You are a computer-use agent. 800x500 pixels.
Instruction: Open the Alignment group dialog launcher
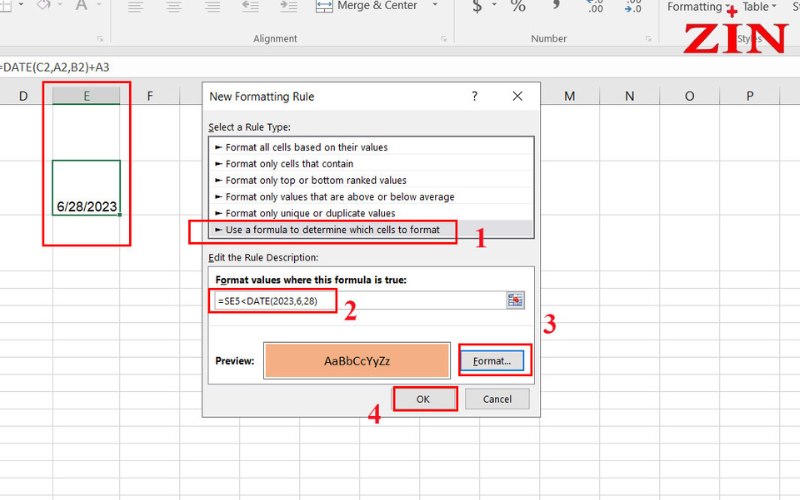click(x=443, y=39)
